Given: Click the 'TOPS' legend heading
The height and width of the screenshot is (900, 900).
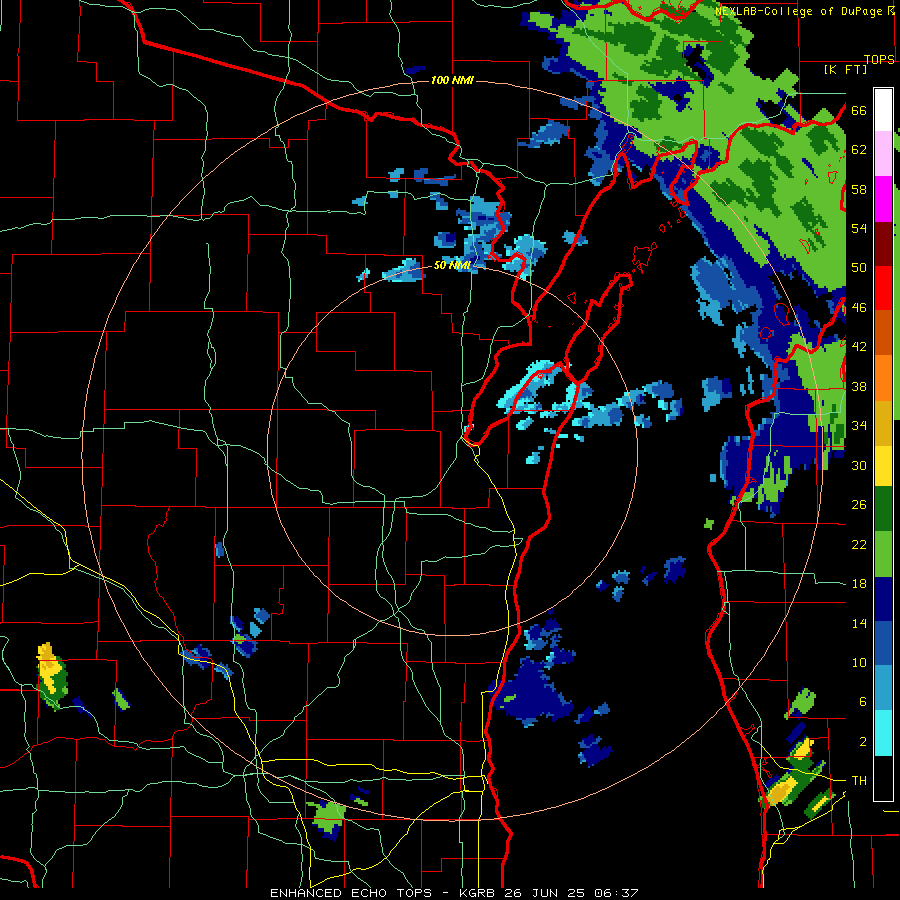Looking at the screenshot, I should pyautogui.click(x=879, y=59).
